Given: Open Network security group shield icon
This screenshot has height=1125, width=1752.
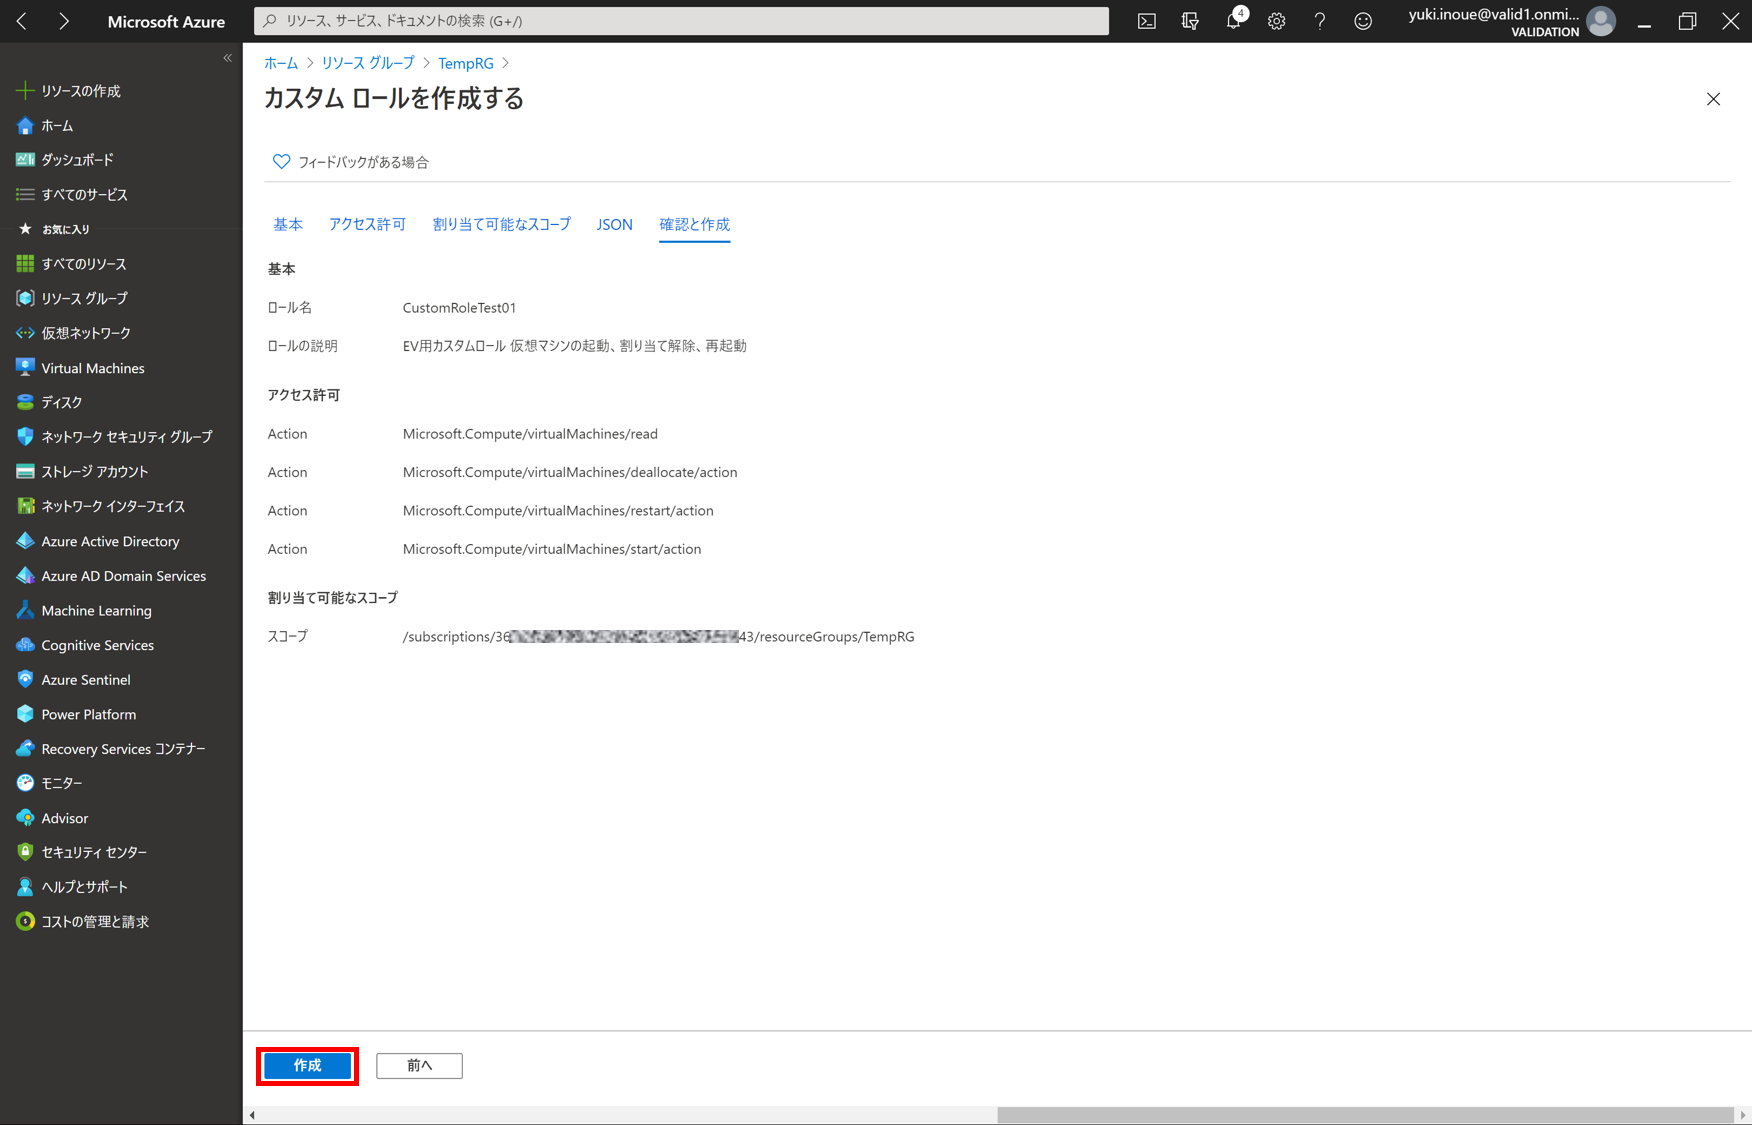Looking at the screenshot, I should pos(25,437).
